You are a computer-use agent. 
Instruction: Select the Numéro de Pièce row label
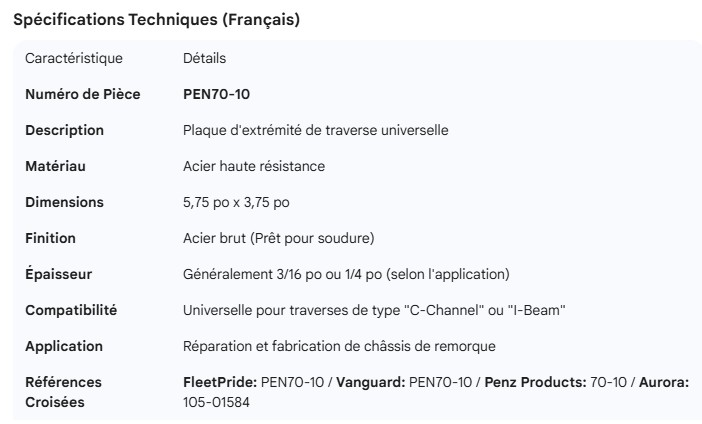pyautogui.click(x=82, y=94)
